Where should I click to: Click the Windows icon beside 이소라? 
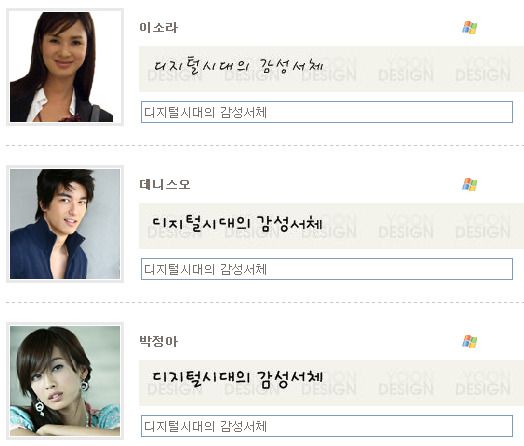pyautogui.click(x=470, y=28)
